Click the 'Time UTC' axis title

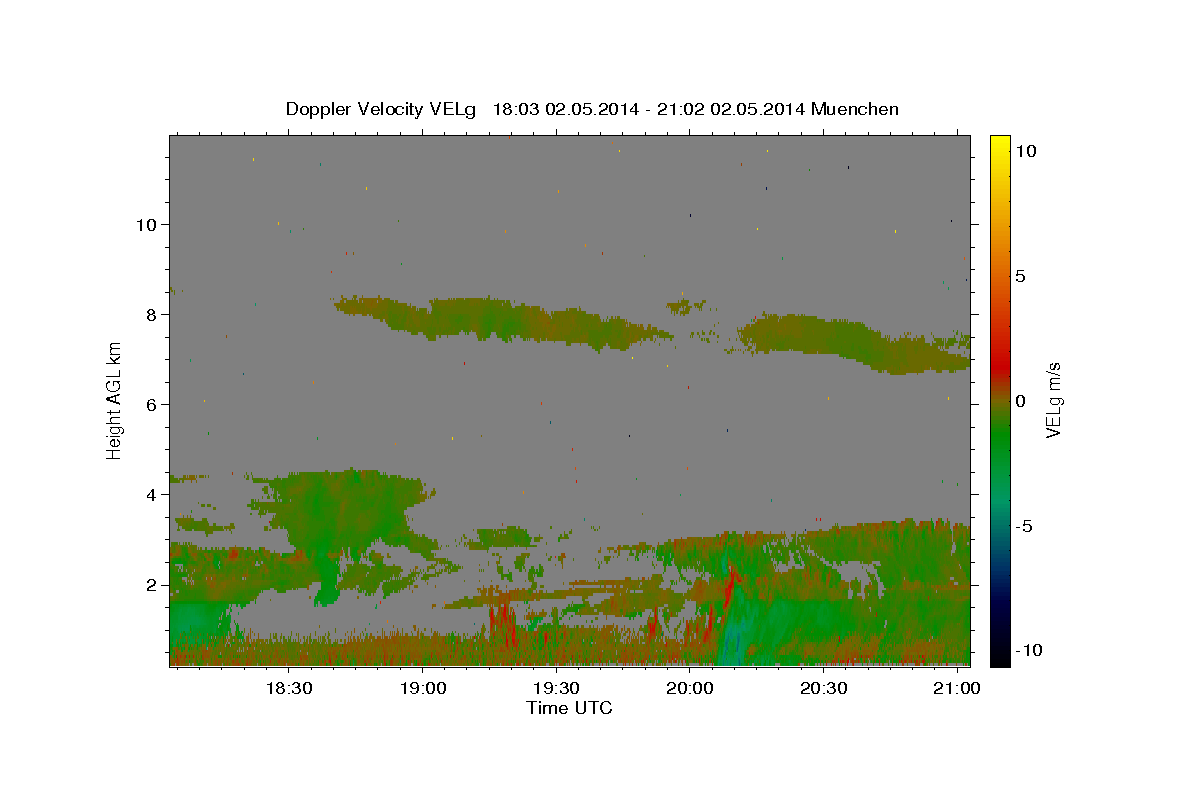(569, 708)
